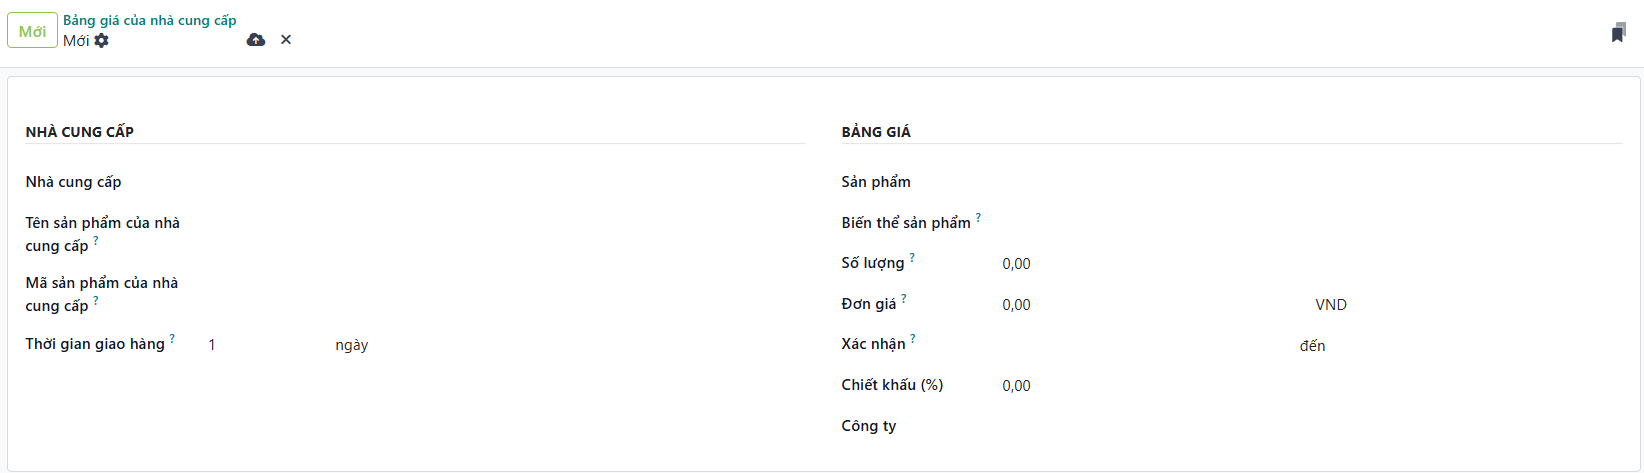
Task: Discard changes with the X icon
Action: click(286, 40)
